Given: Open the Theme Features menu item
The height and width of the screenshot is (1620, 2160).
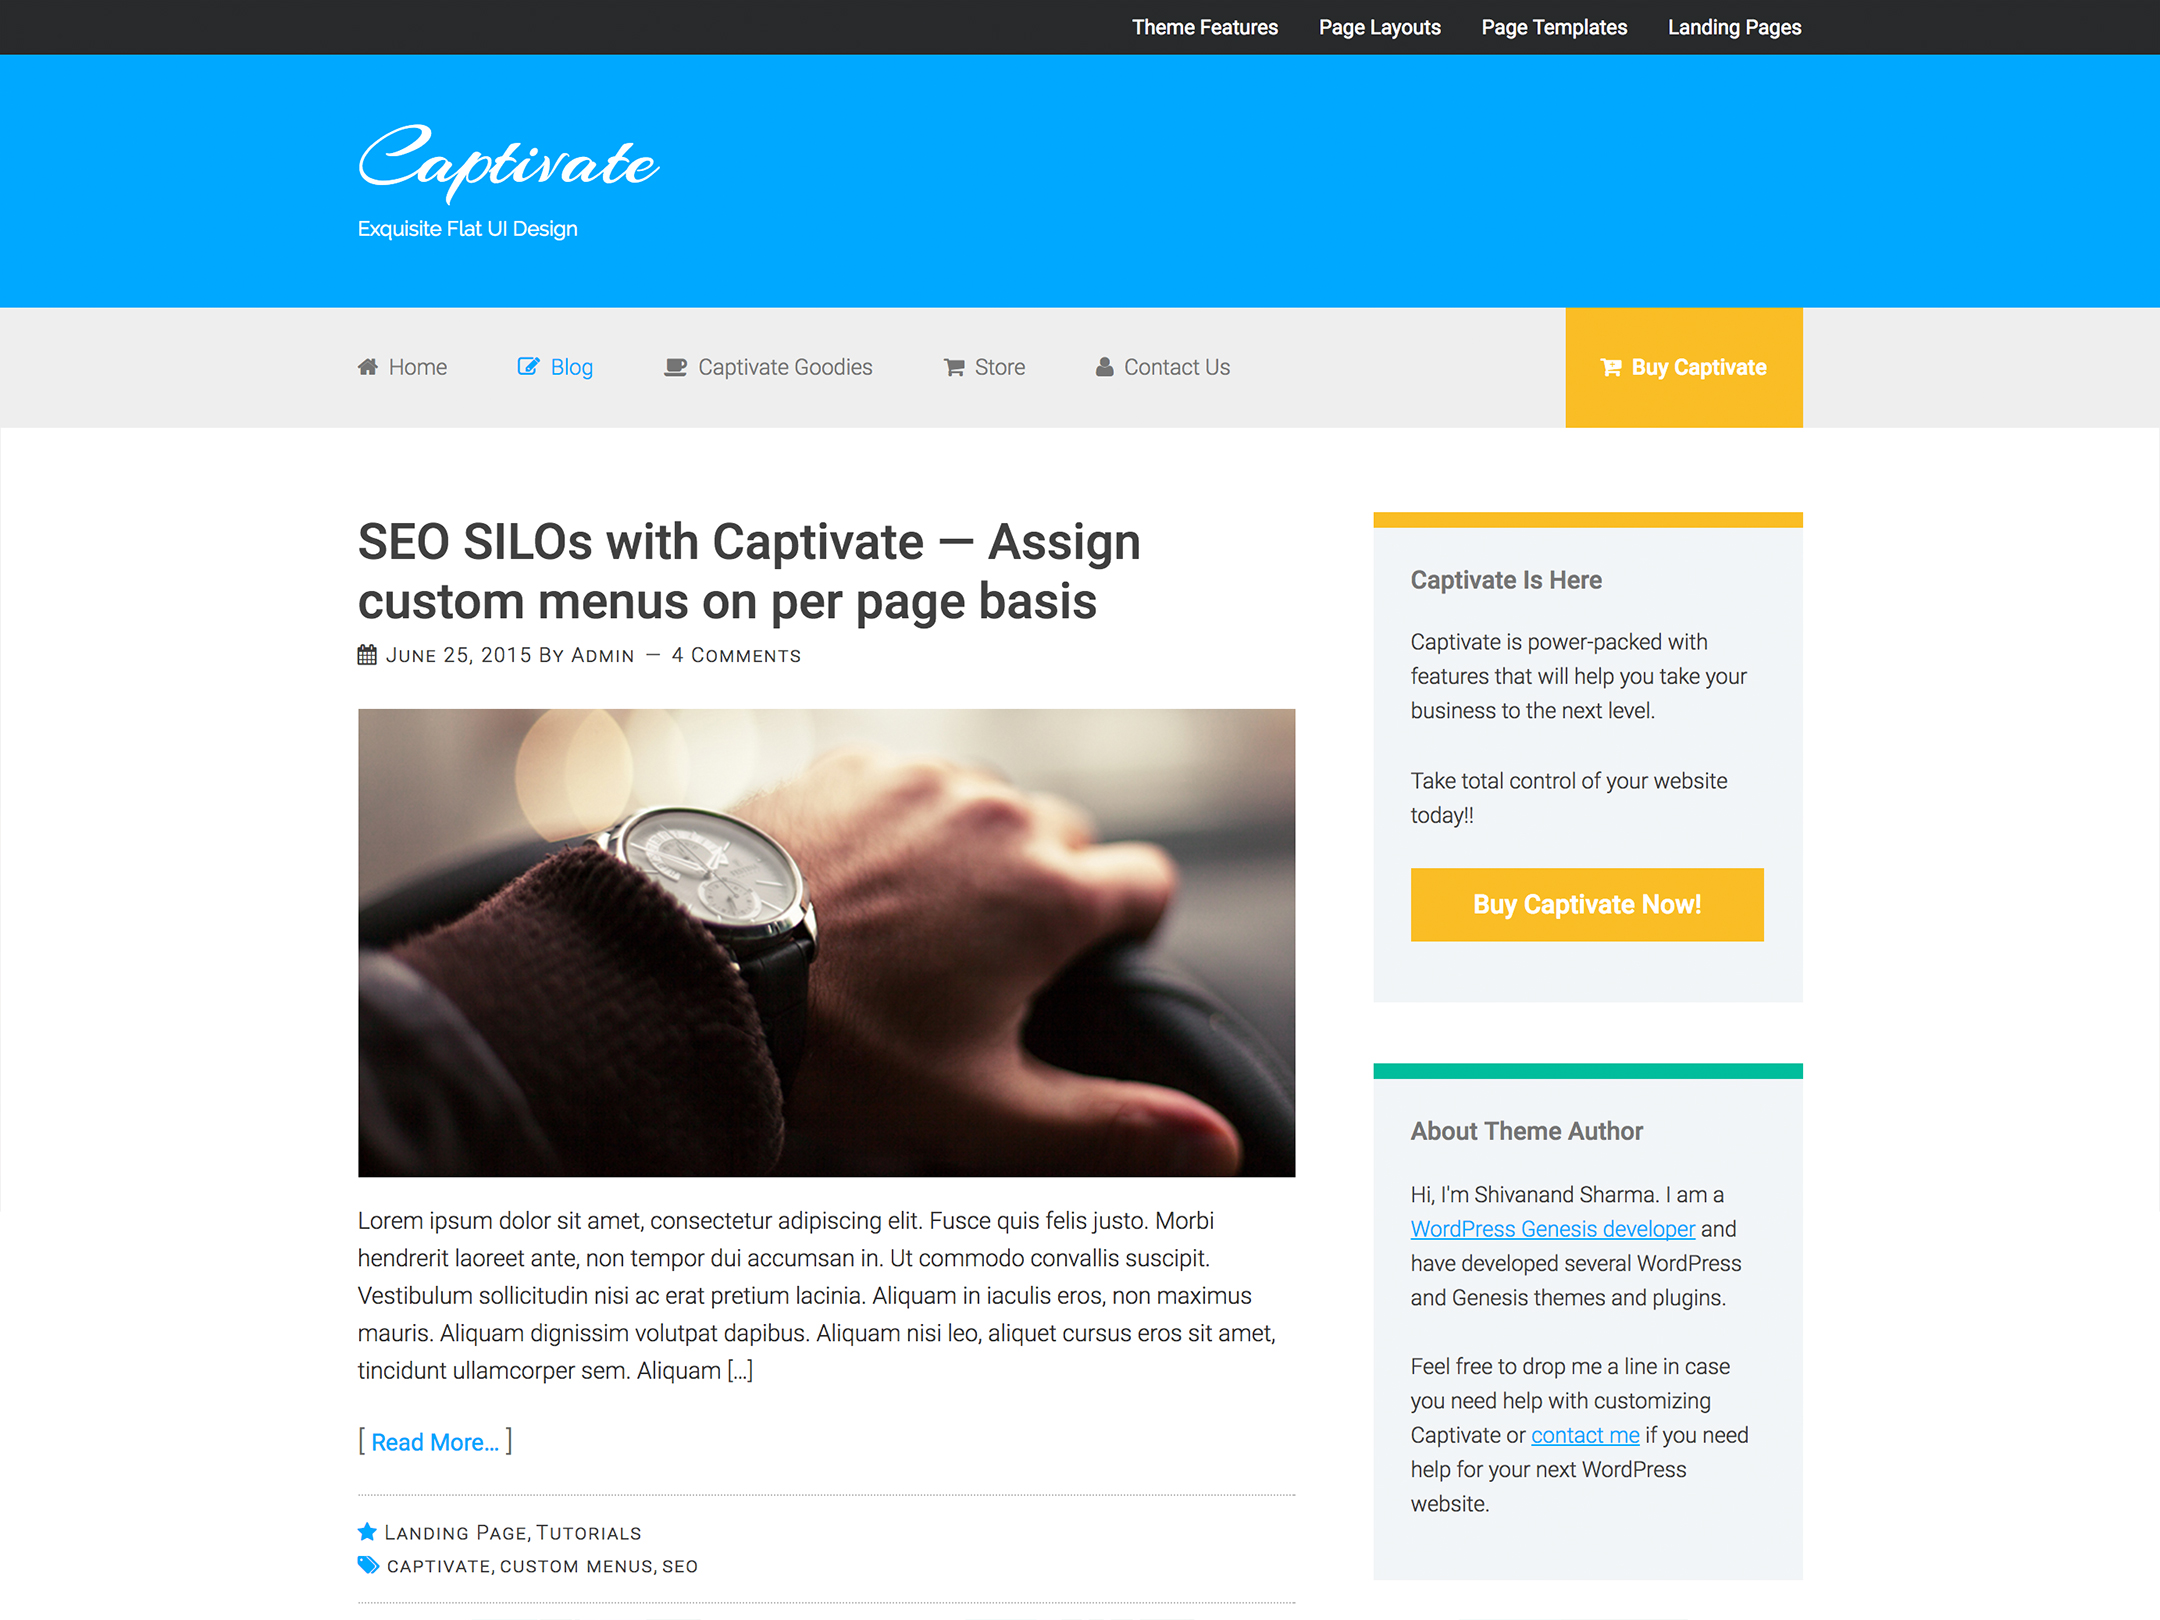Looking at the screenshot, I should pyautogui.click(x=1204, y=27).
